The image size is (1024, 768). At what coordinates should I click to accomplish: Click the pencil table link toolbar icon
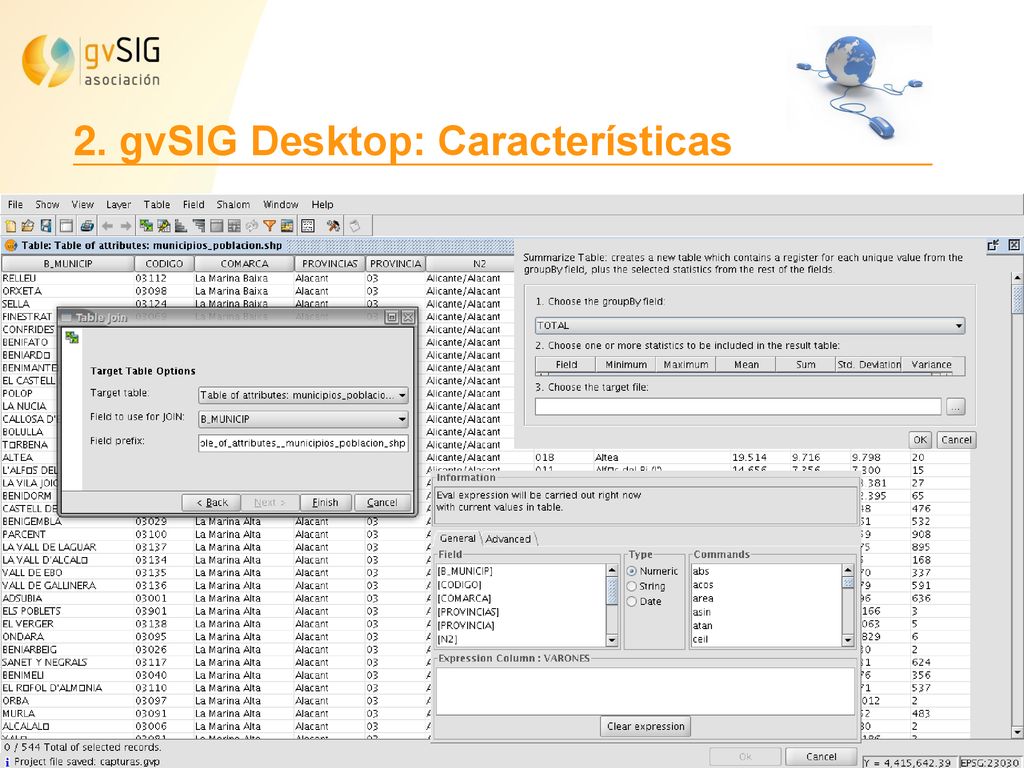coord(164,226)
